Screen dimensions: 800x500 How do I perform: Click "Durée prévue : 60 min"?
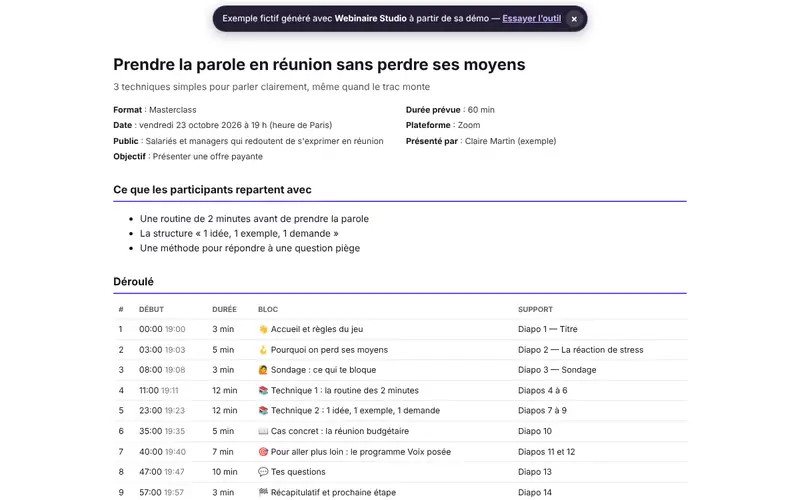pos(450,110)
